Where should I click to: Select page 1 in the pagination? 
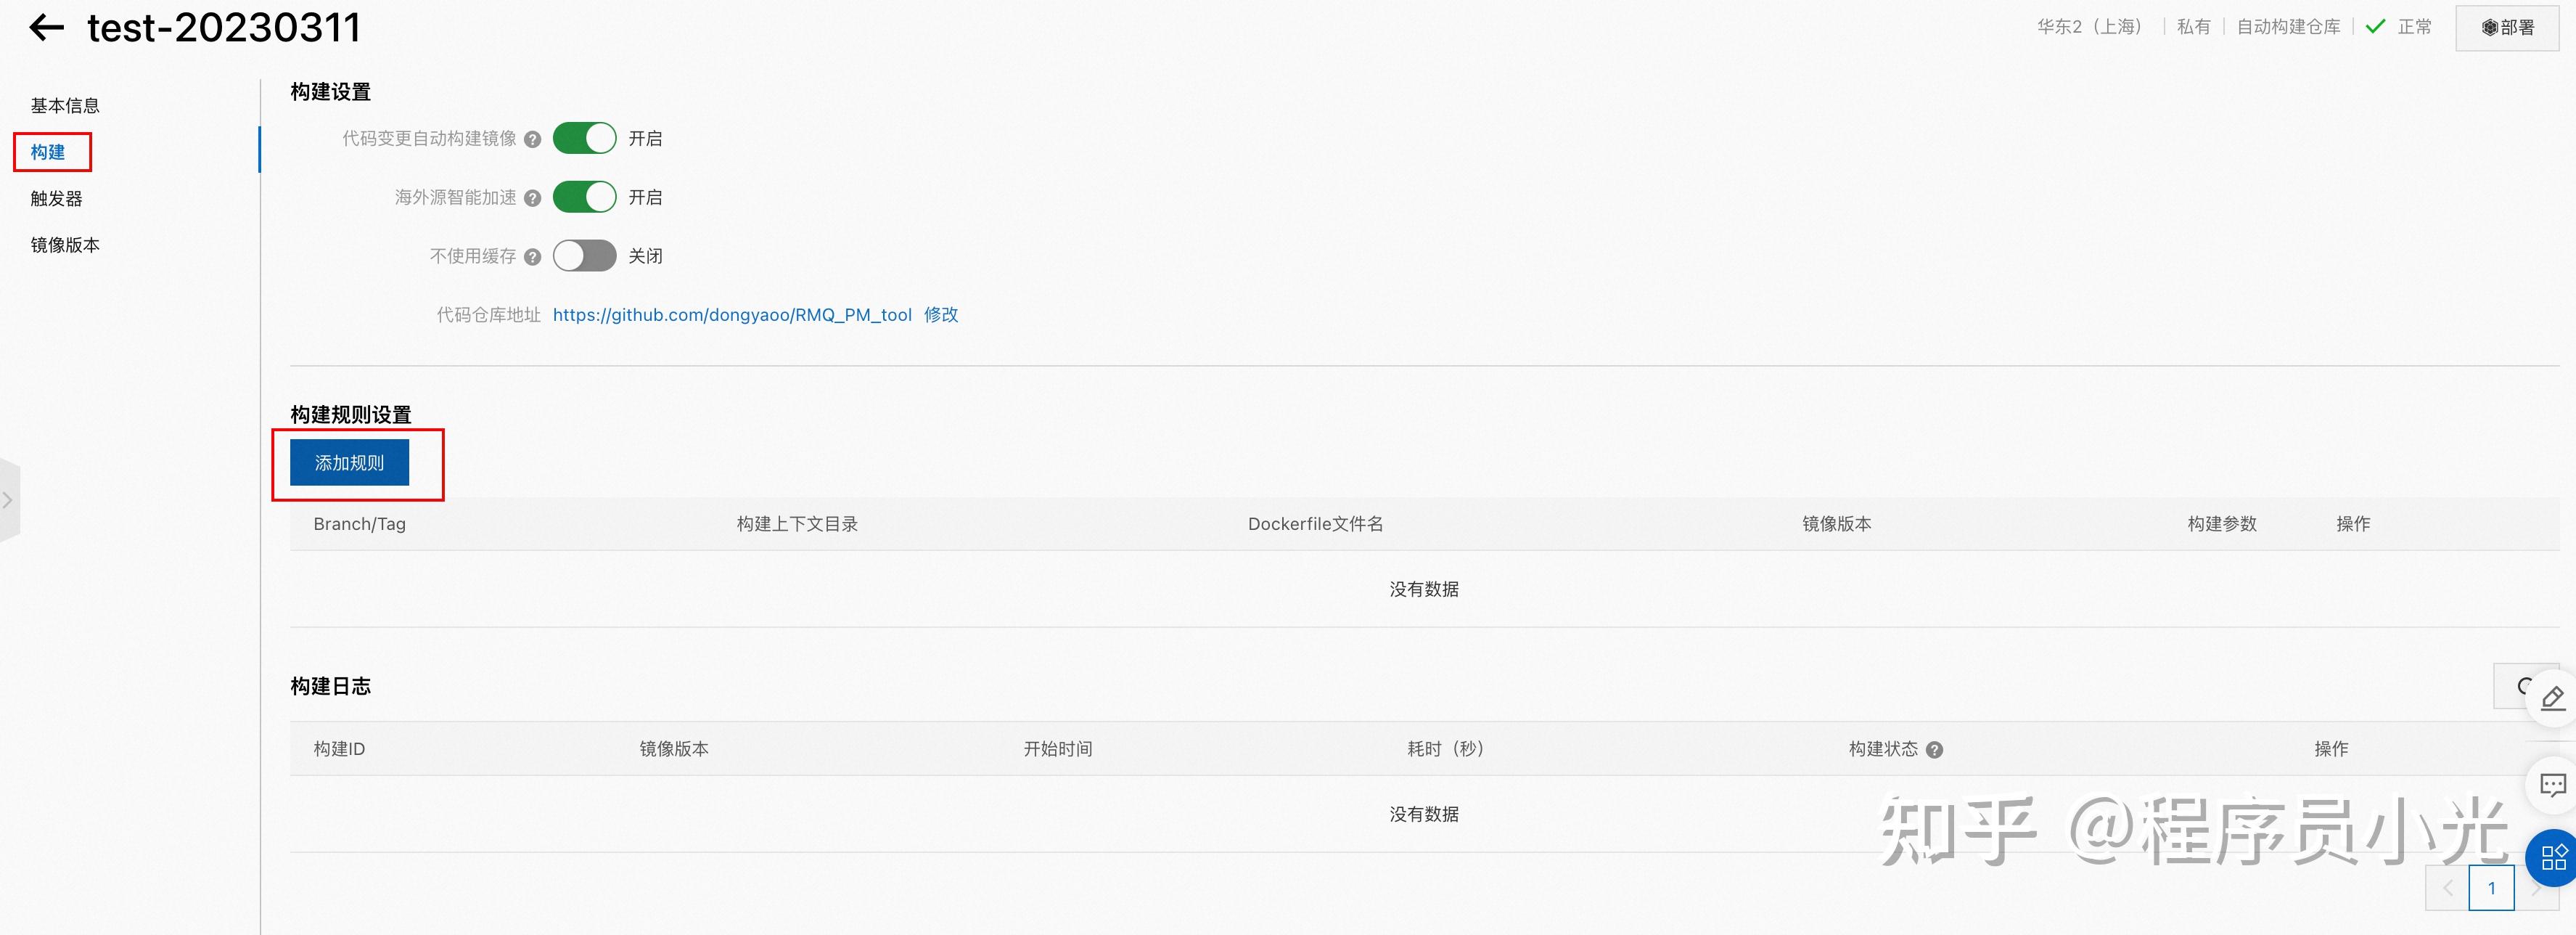click(x=2491, y=888)
